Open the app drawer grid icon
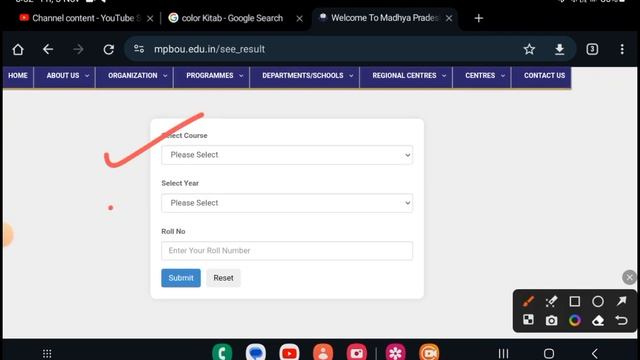640x360 pixels. 47,353
